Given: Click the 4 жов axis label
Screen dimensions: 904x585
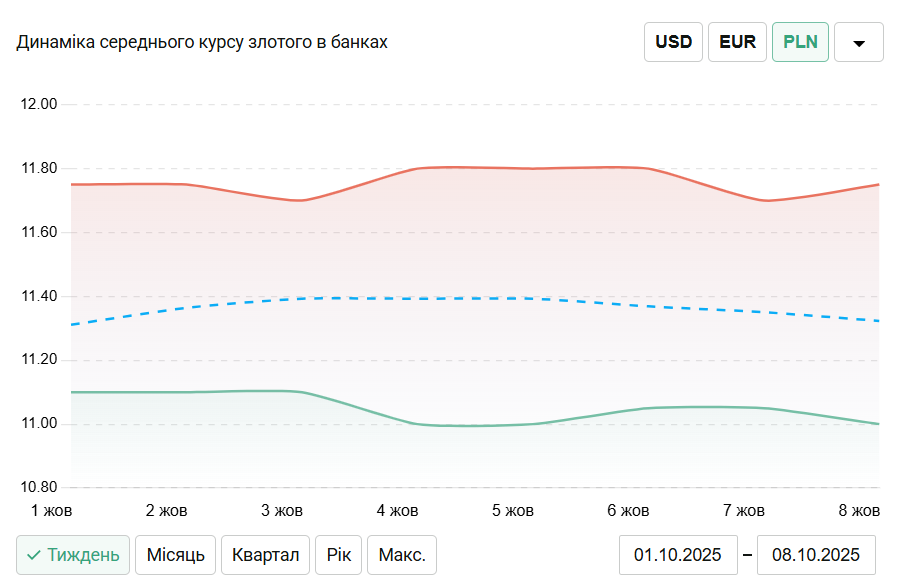Looking at the screenshot, I should pyautogui.click(x=397, y=511).
